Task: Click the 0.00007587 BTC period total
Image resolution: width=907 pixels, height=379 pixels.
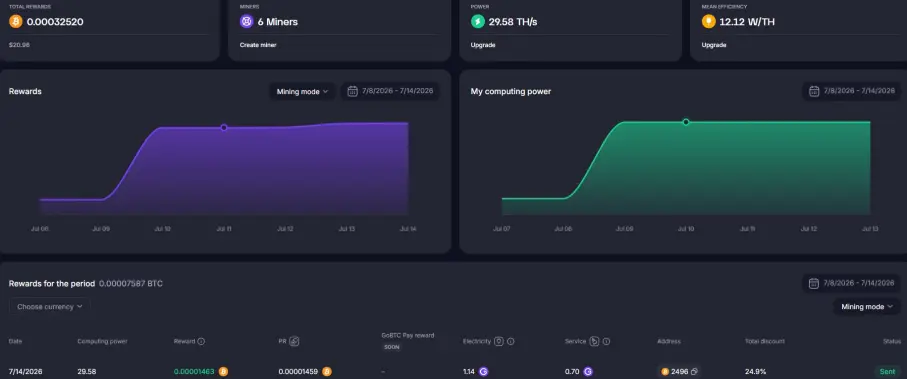Action: coord(131,284)
